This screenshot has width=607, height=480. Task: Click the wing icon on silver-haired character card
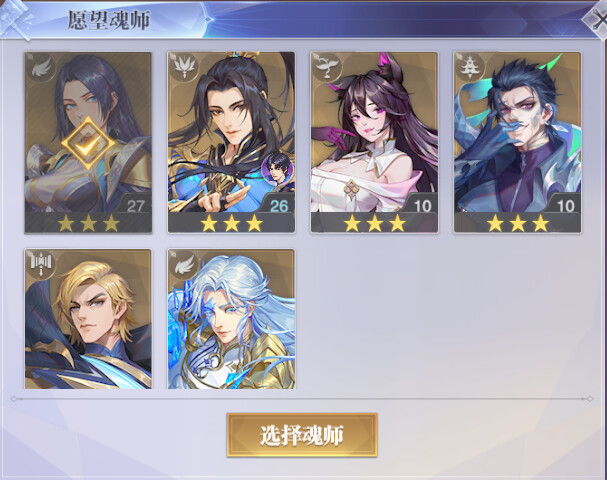(x=184, y=265)
